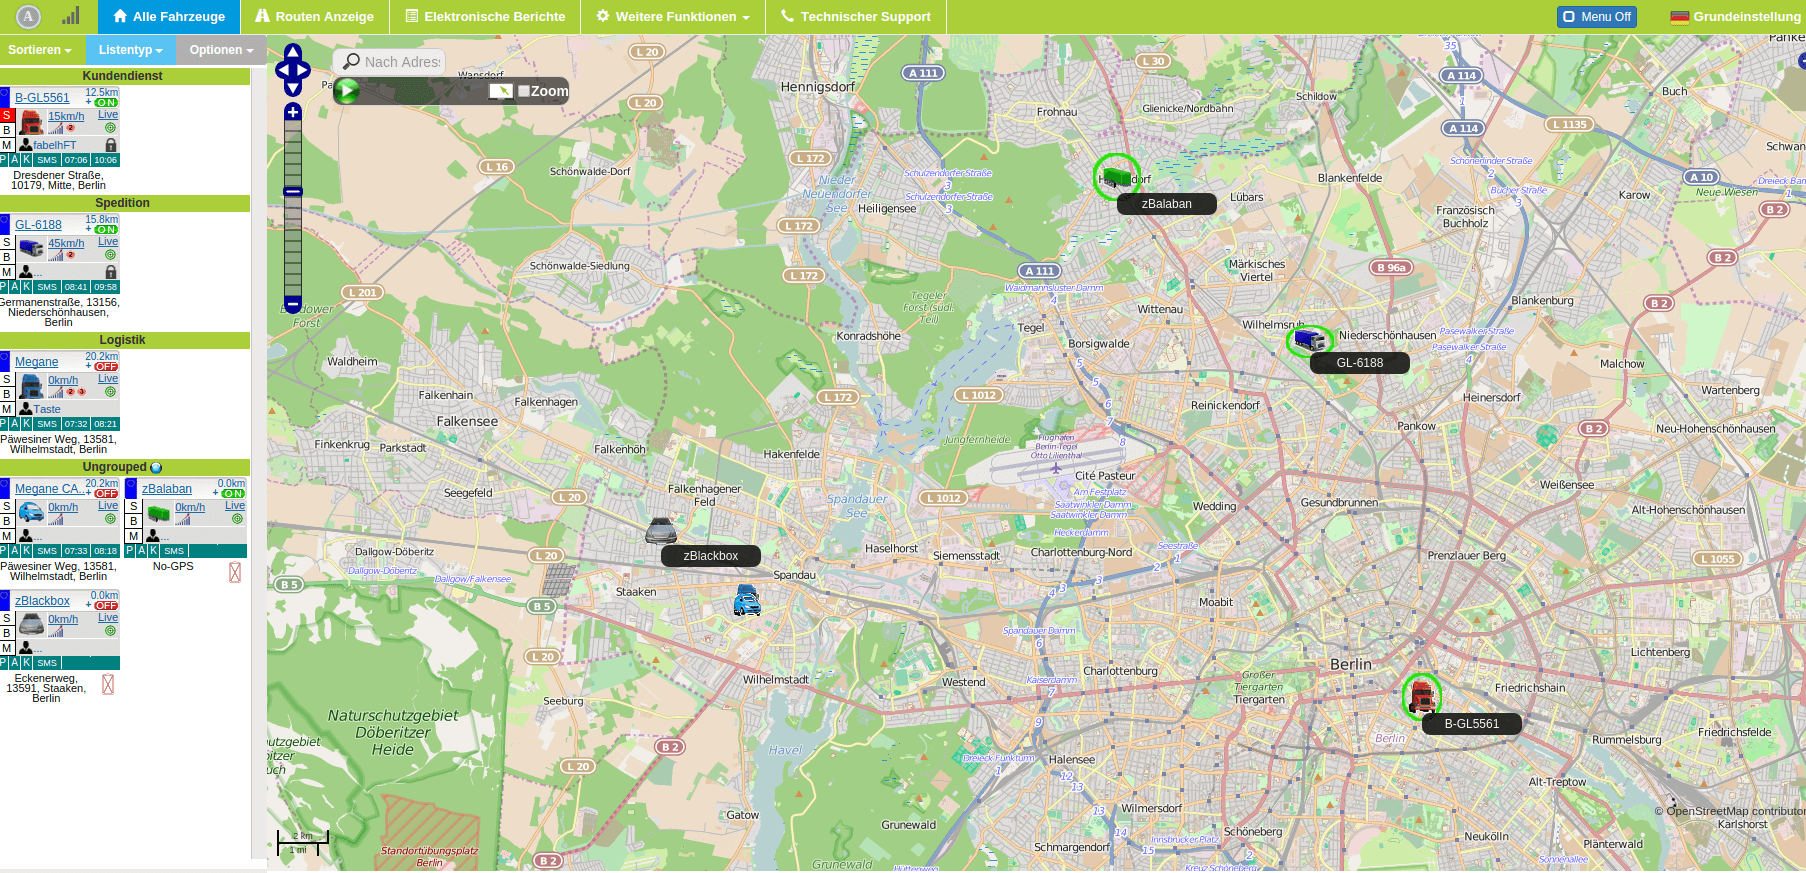Click the blue truck icon of GL-6188
Screen dimensions: 1806x873
31,248
